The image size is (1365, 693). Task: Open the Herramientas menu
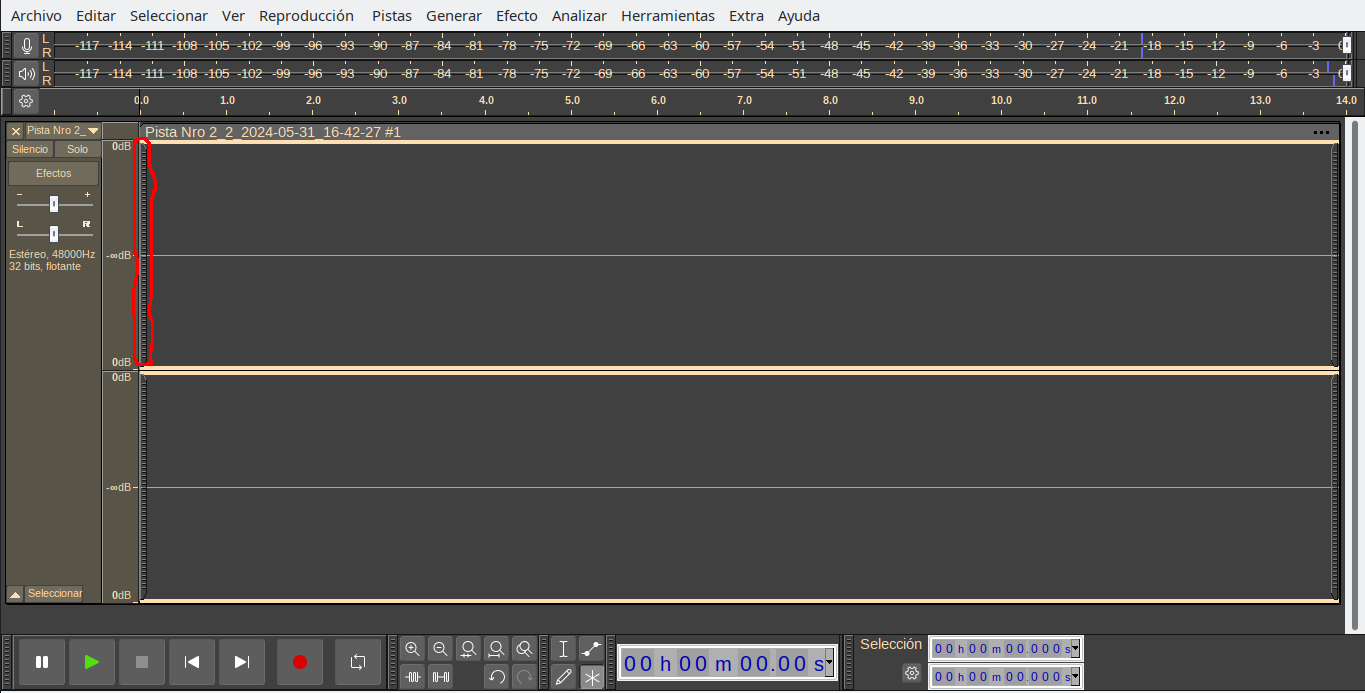coord(667,16)
